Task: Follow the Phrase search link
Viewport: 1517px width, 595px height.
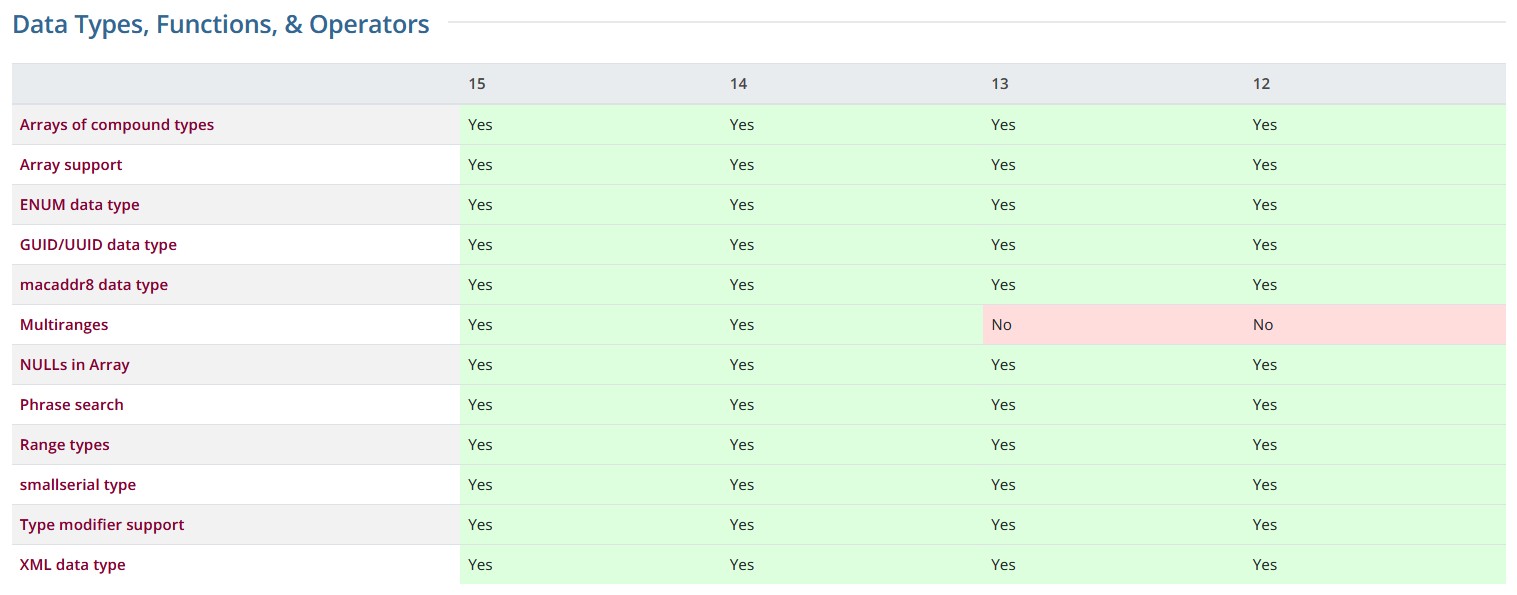Action: (72, 405)
